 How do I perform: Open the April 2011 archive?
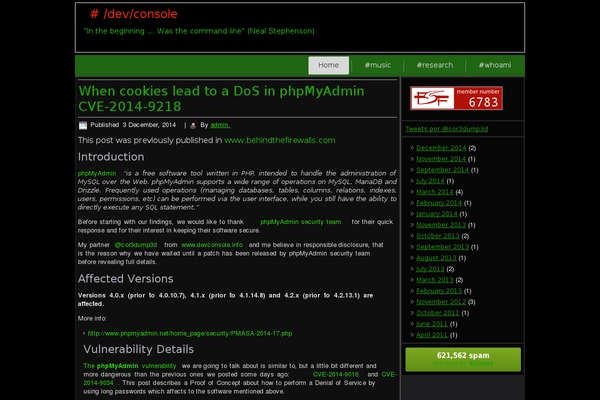(432, 335)
